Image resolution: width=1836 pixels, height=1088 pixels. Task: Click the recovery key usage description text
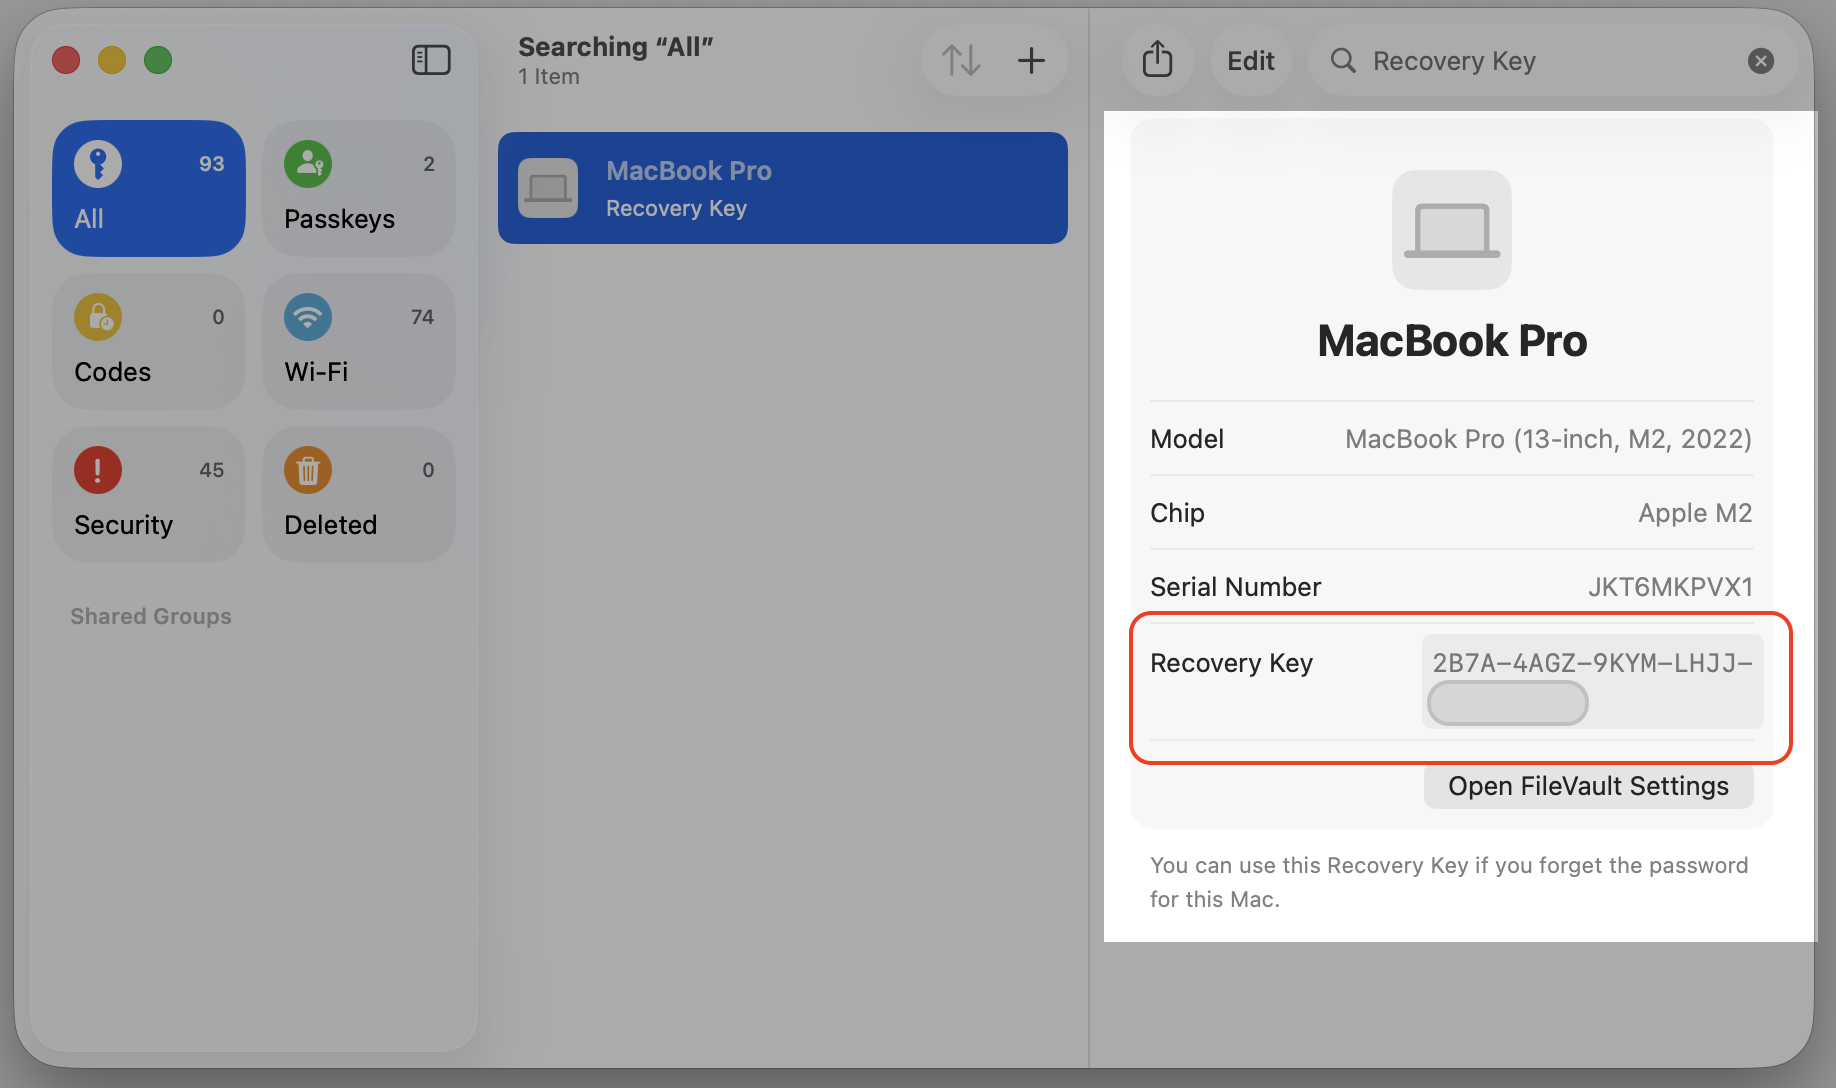click(1449, 882)
